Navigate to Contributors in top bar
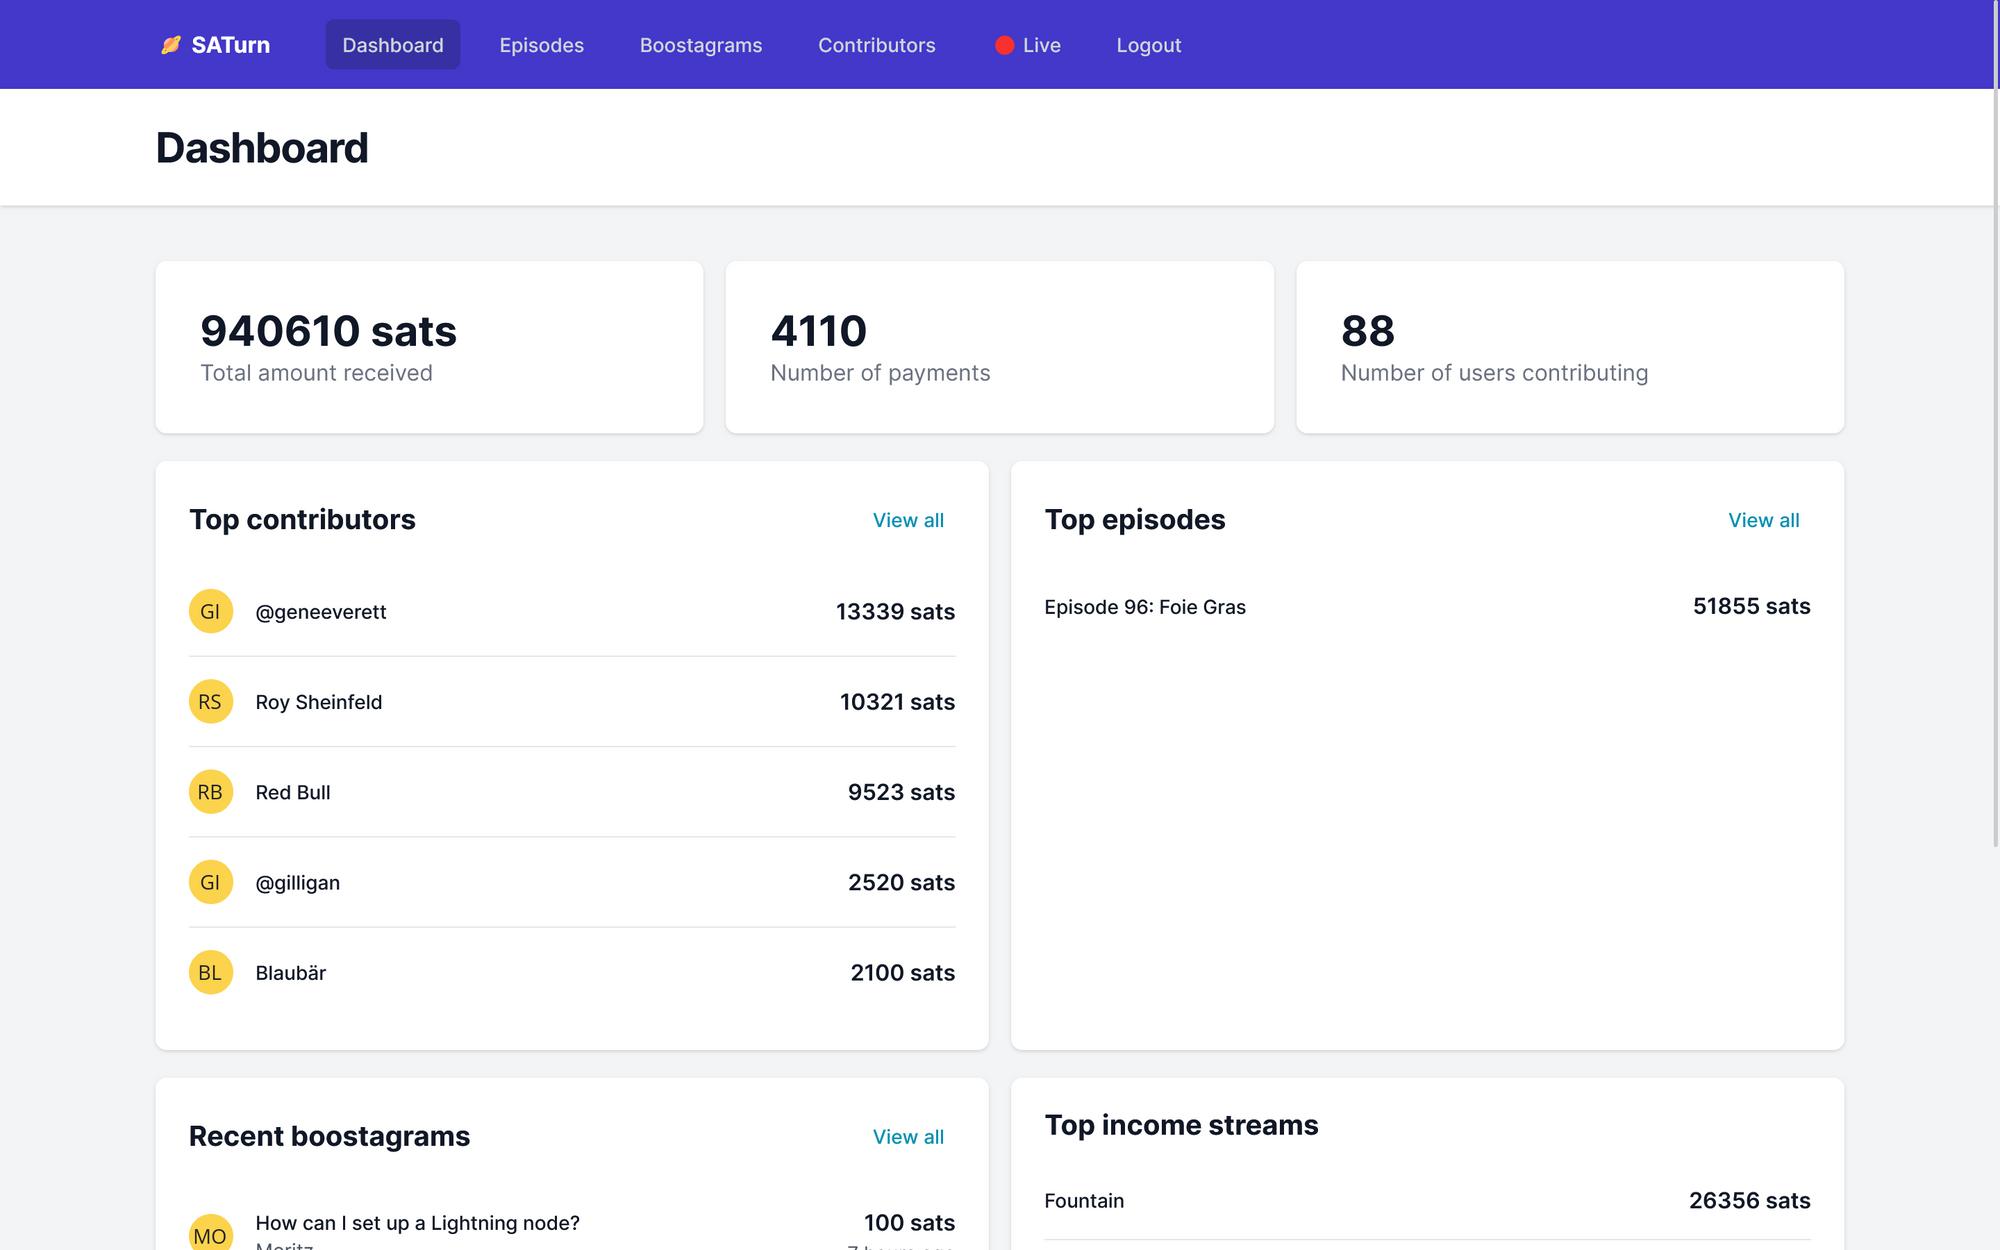2000x1250 pixels. (877, 45)
